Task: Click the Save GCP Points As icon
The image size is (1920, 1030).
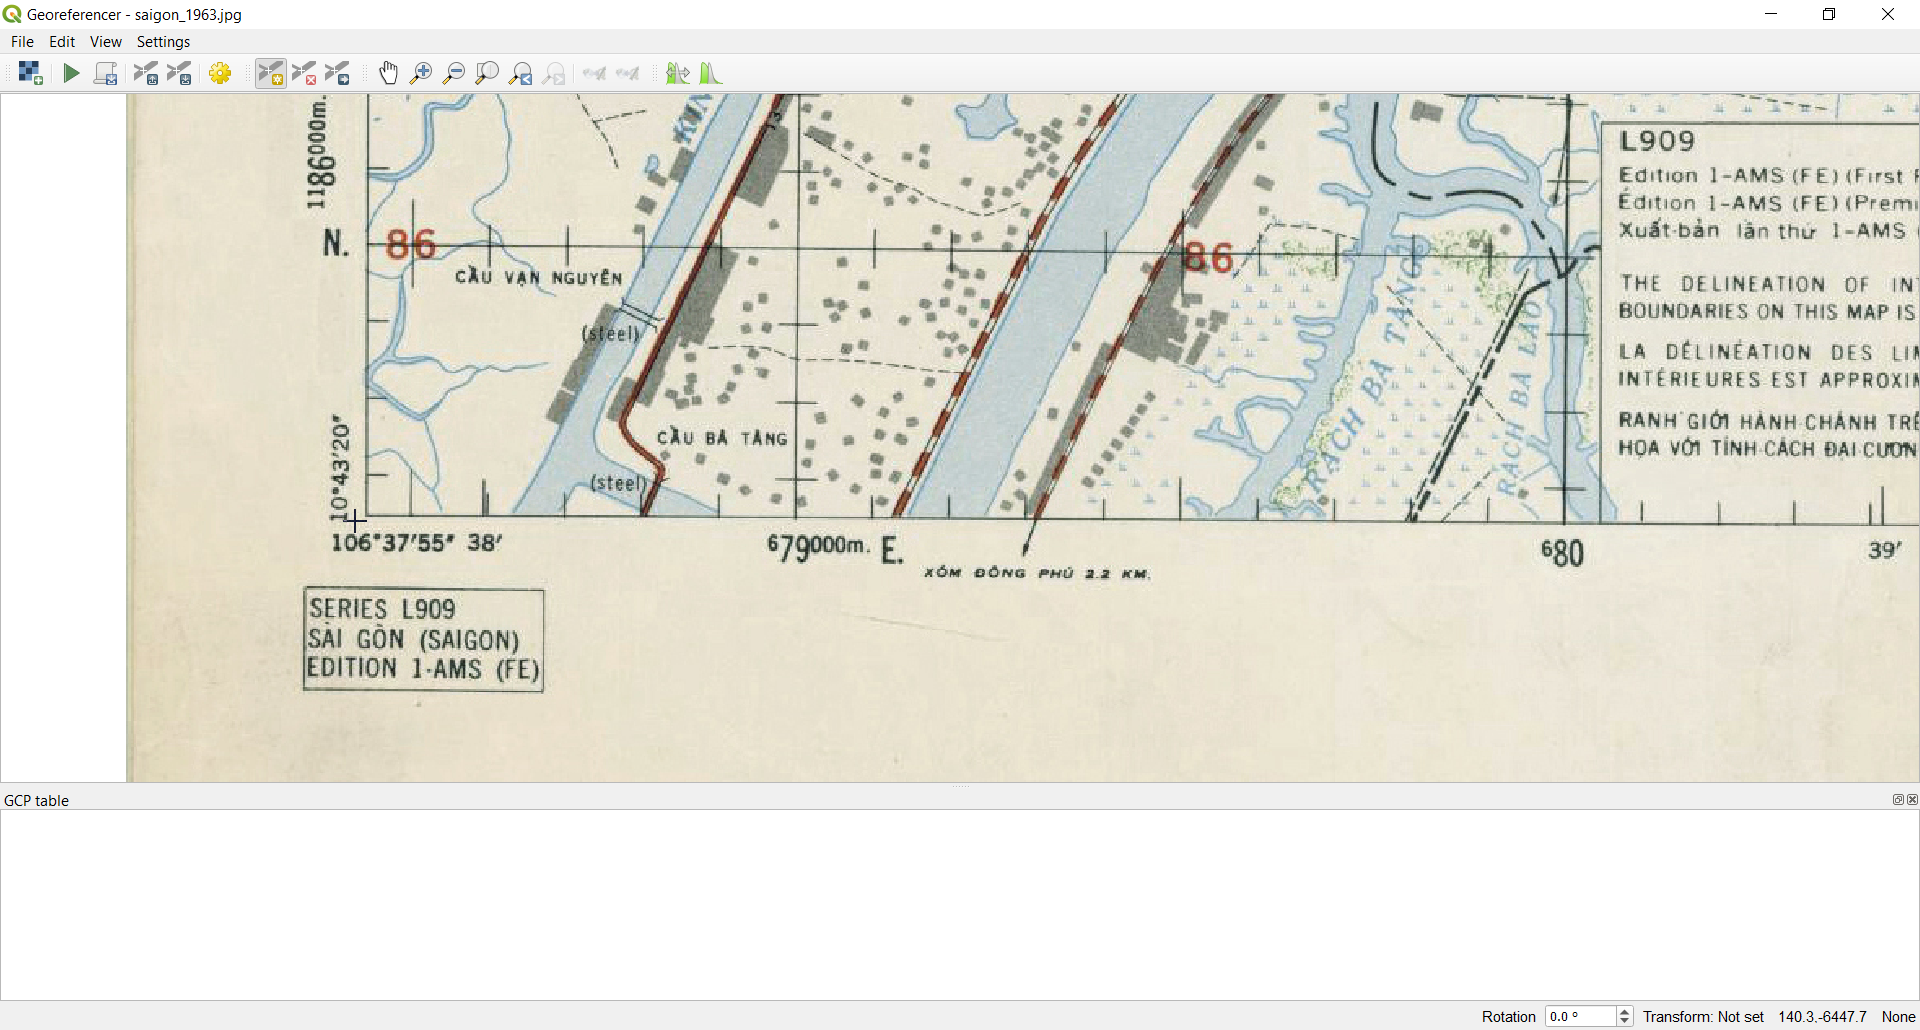Action: point(179,73)
